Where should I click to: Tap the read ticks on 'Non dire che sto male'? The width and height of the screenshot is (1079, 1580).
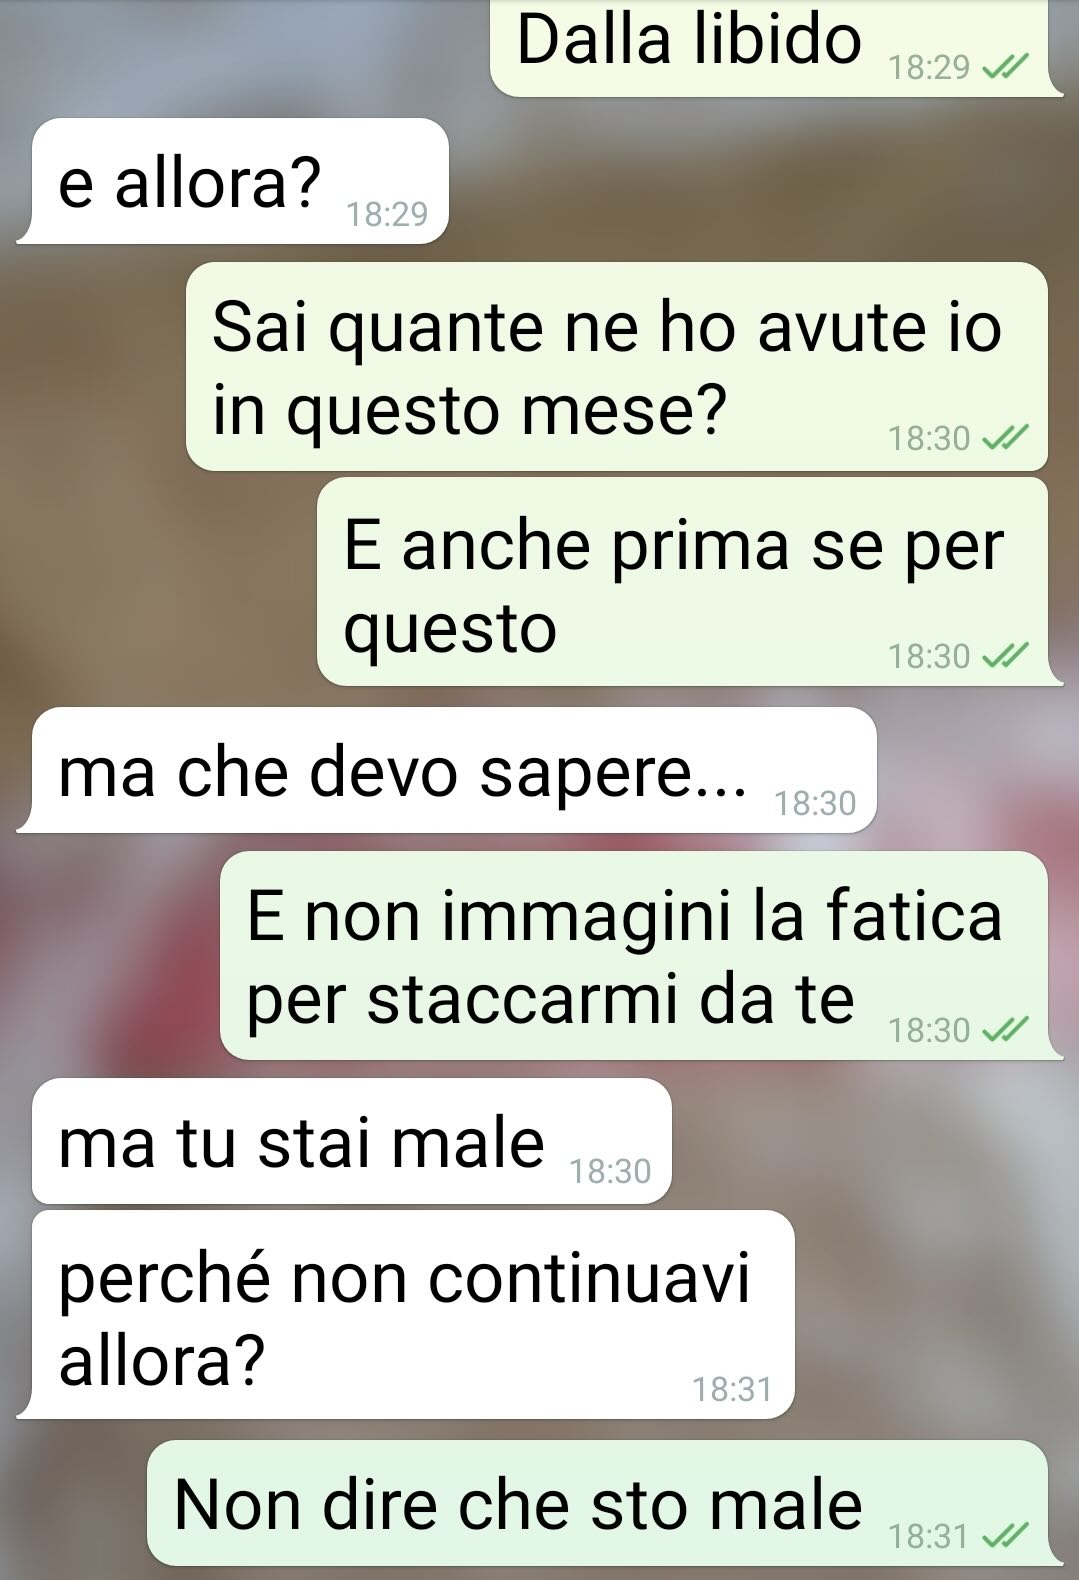(1005, 1536)
